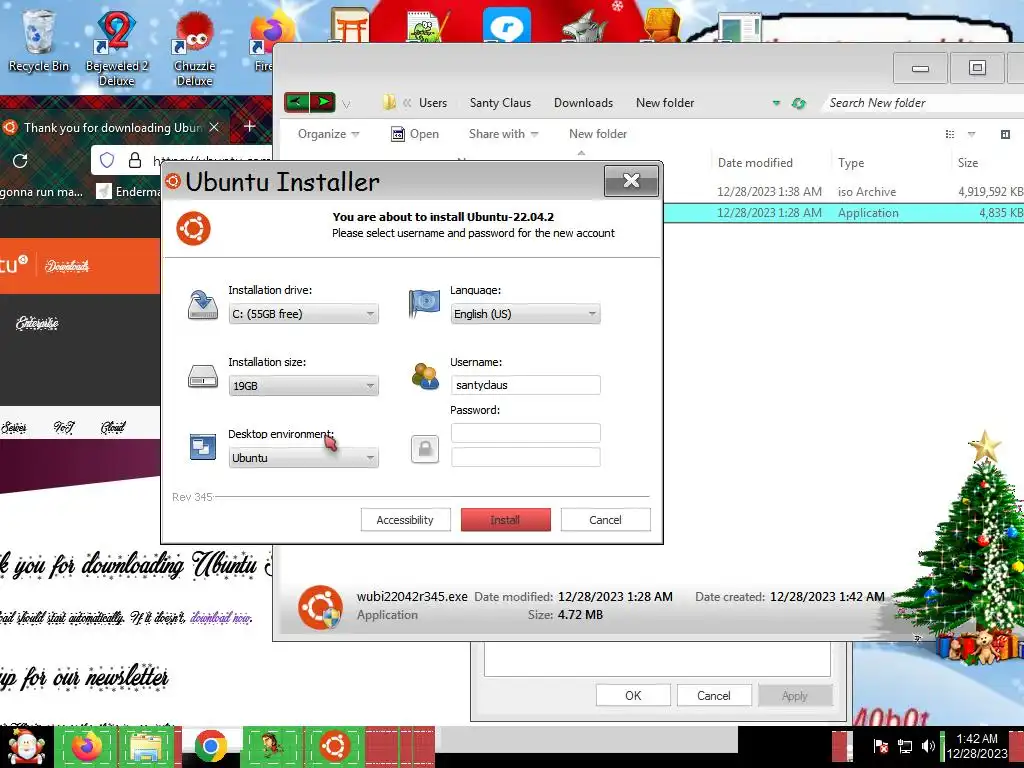
Task: Click Users in the Explorer address bar
Action: (x=433, y=103)
